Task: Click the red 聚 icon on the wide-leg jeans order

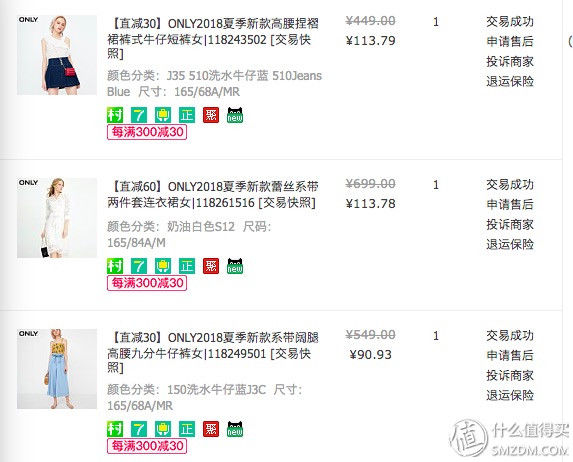Action: click(x=211, y=429)
